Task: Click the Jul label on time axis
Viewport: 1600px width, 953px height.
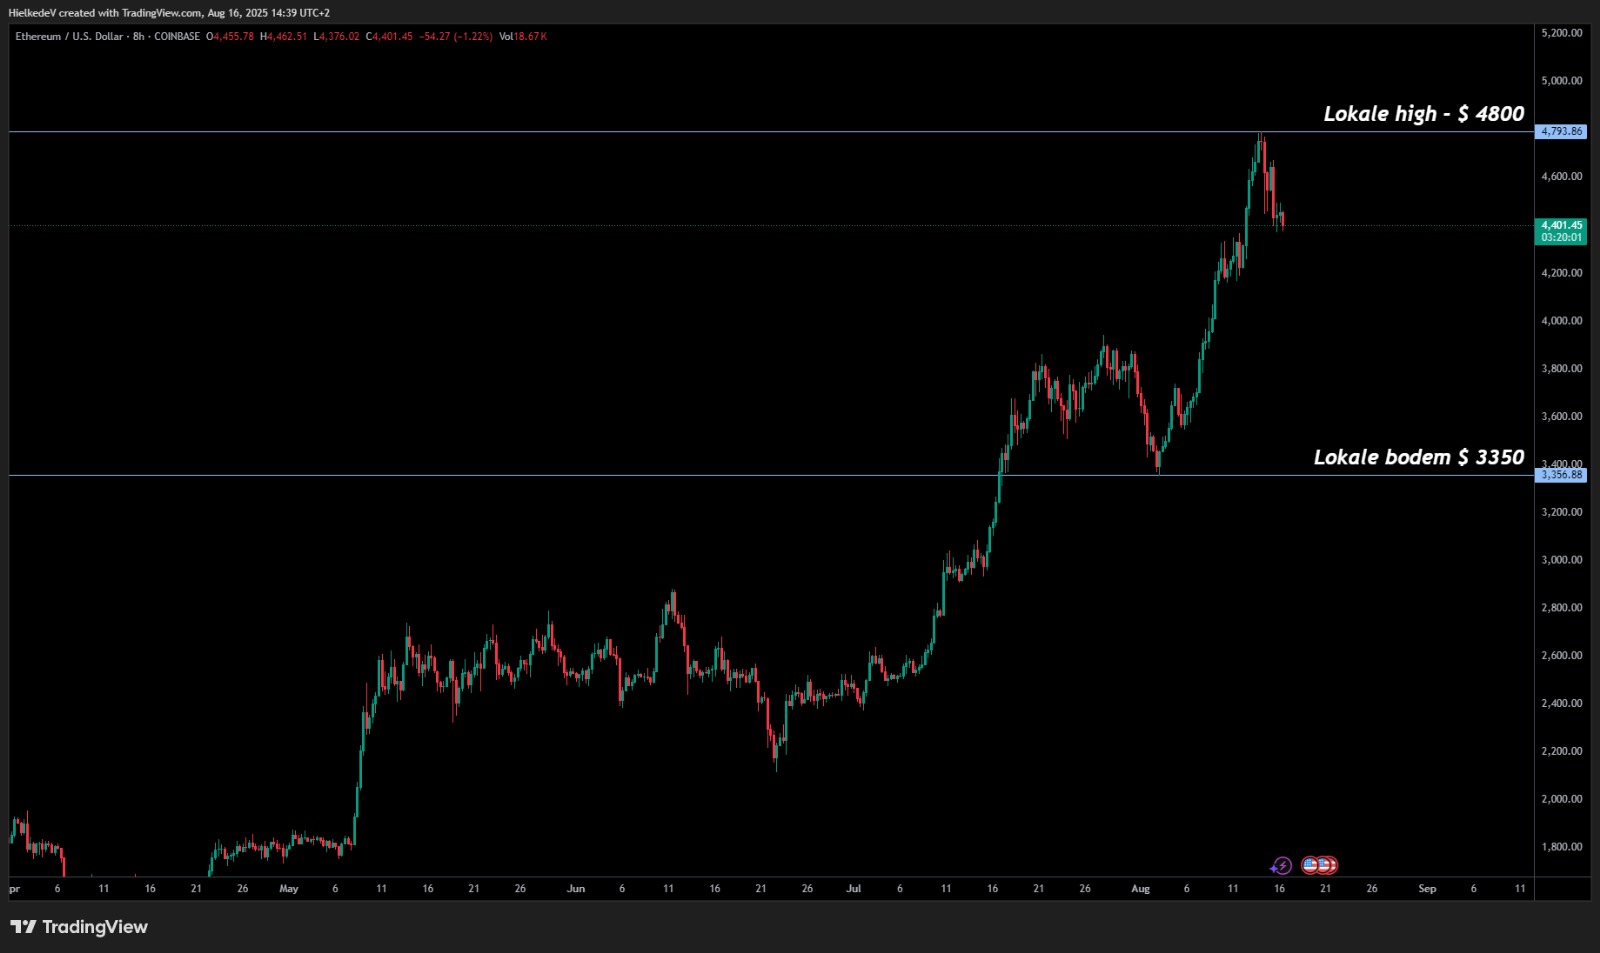Action: coord(854,889)
